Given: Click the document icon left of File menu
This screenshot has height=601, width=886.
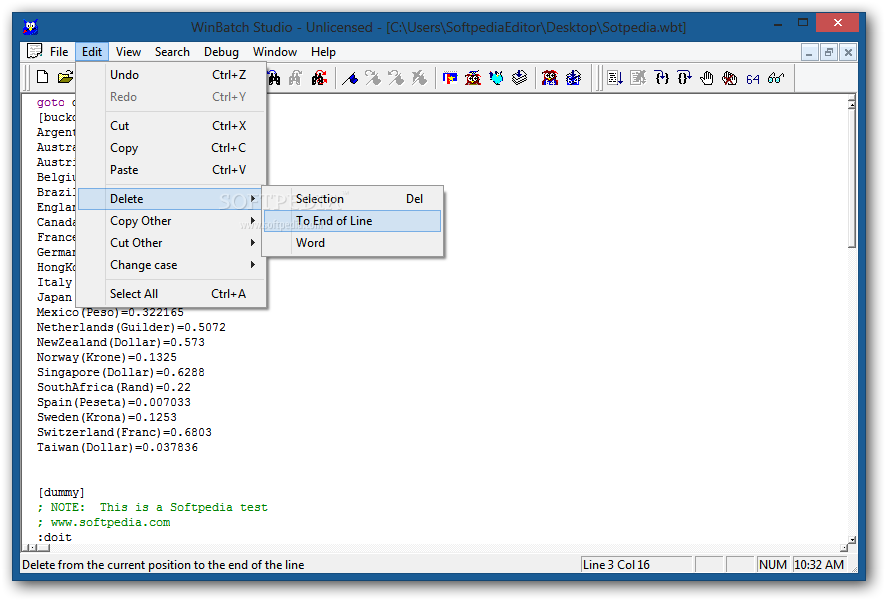Looking at the screenshot, I should [x=34, y=51].
